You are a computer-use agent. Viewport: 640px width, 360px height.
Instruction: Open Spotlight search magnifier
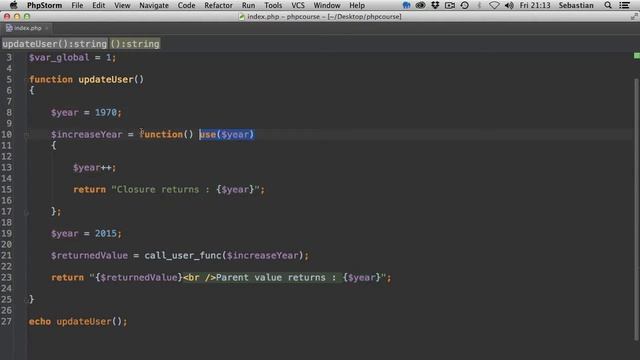[608, 5]
